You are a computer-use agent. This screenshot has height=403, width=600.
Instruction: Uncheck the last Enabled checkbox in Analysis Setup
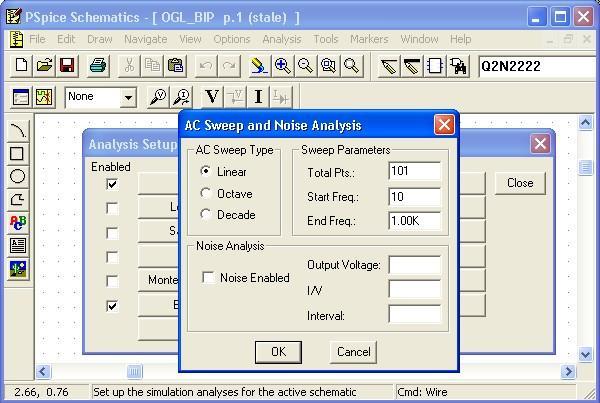pyautogui.click(x=112, y=306)
